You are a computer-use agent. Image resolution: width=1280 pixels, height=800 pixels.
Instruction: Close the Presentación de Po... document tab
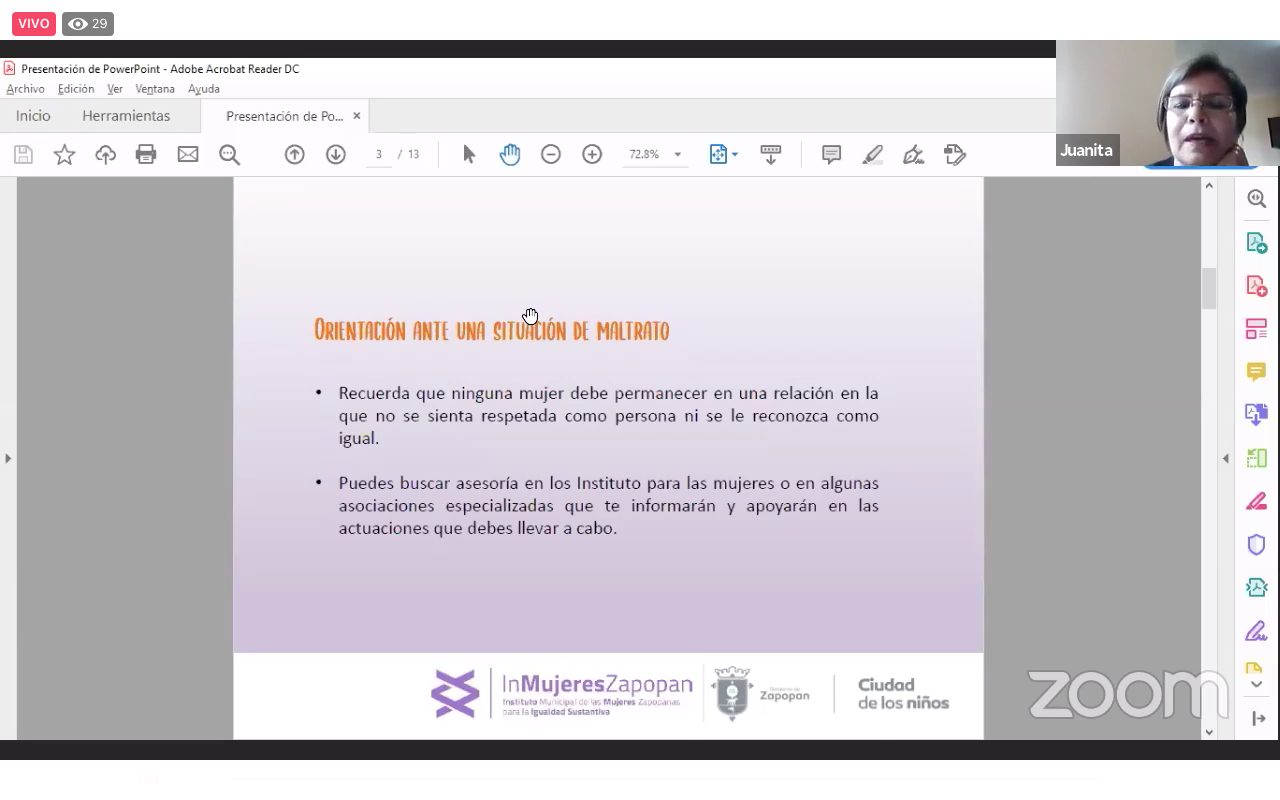pos(357,116)
